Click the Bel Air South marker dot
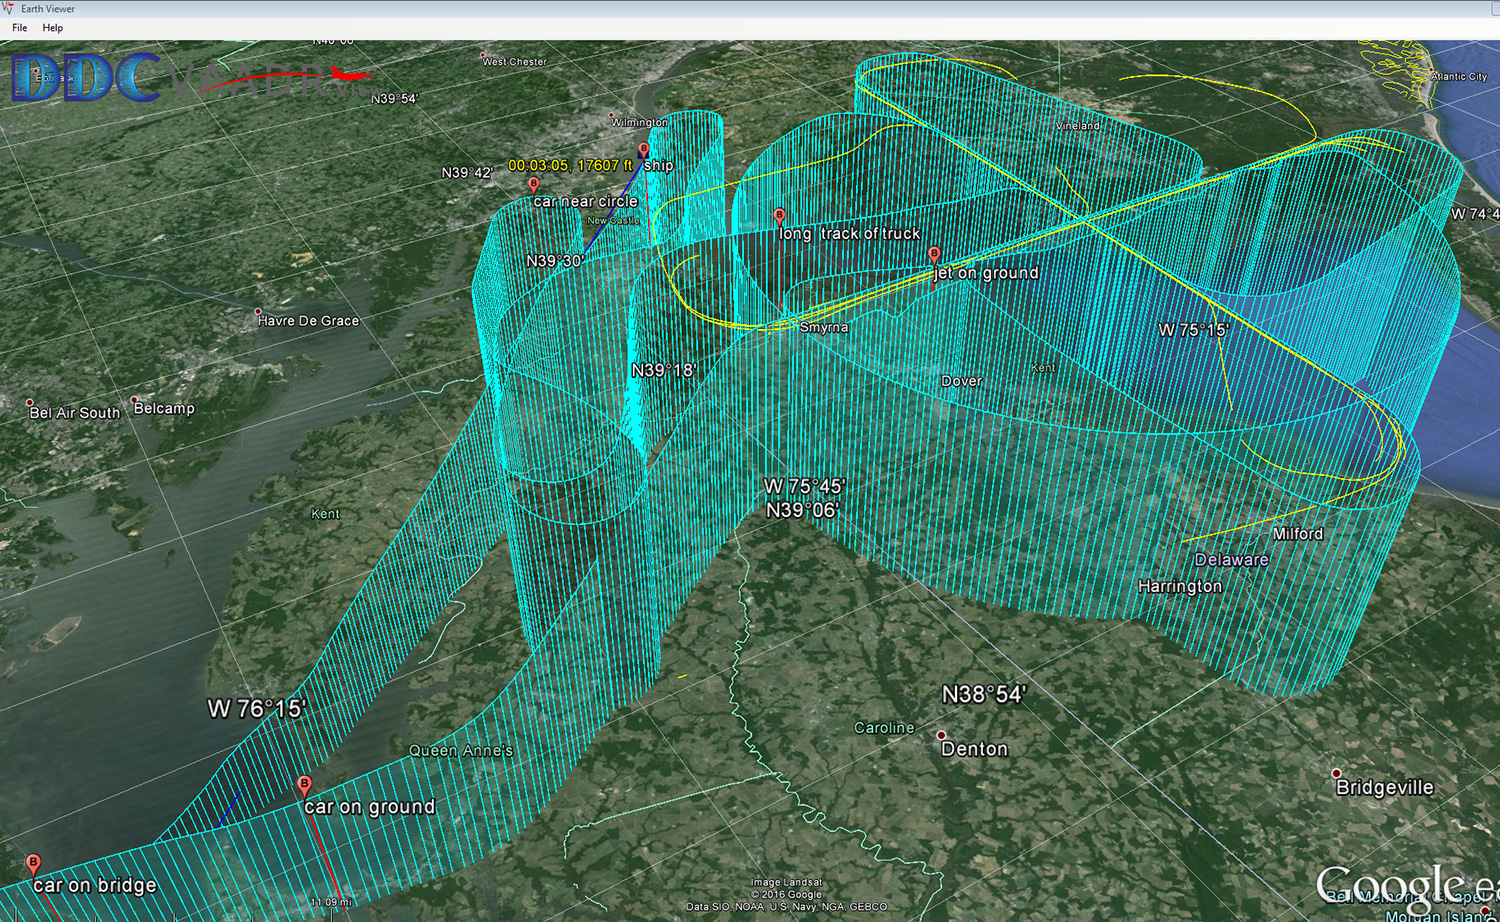This screenshot has width=1500, height=922. point(30,403)
